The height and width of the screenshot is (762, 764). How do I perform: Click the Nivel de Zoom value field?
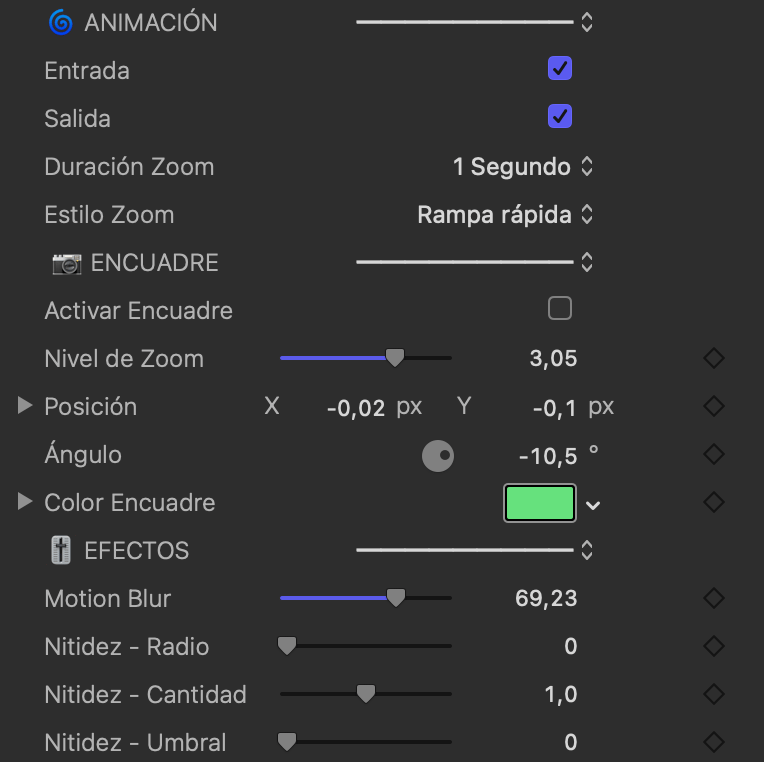(x=553, y=358)
